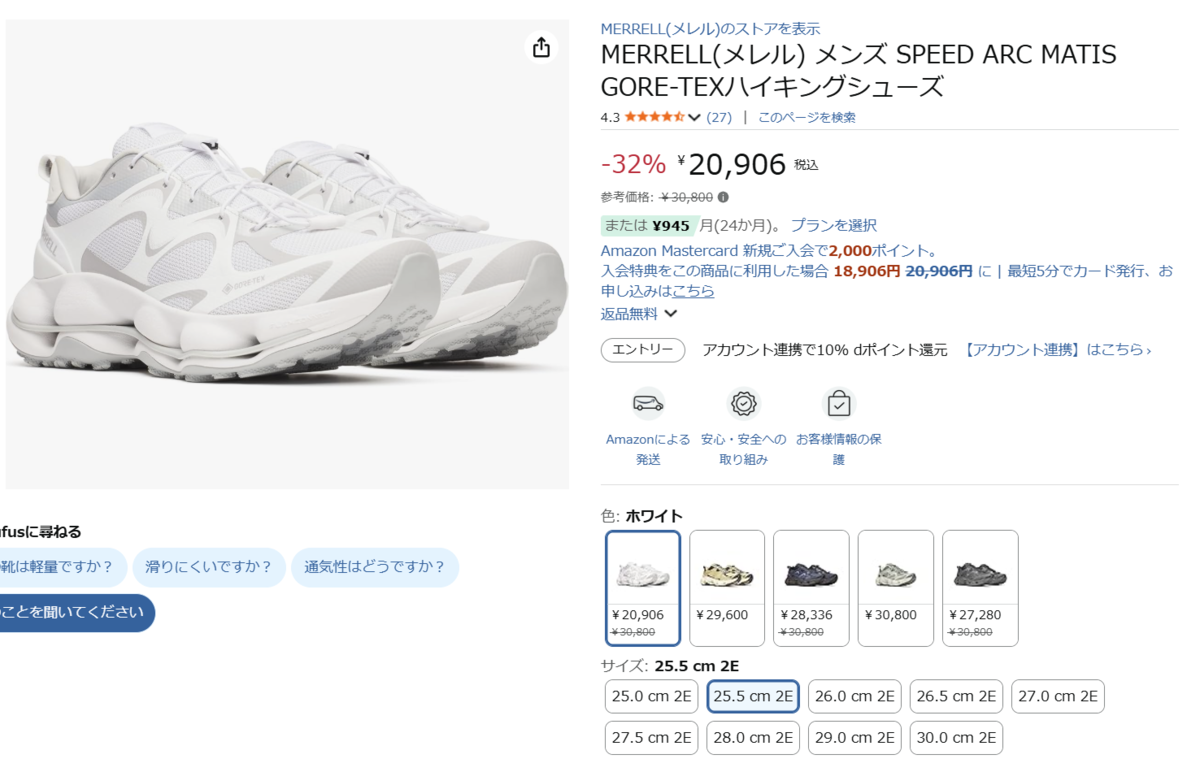1200x759 pixels.
Task: Select the navy shoe color at ¥28,336
Action: pyautogui.click(x=811, y=588)
